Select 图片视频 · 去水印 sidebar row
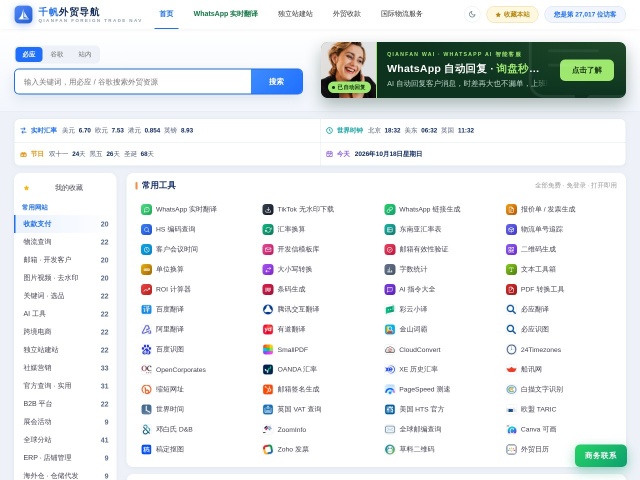 tap(65, 278)
